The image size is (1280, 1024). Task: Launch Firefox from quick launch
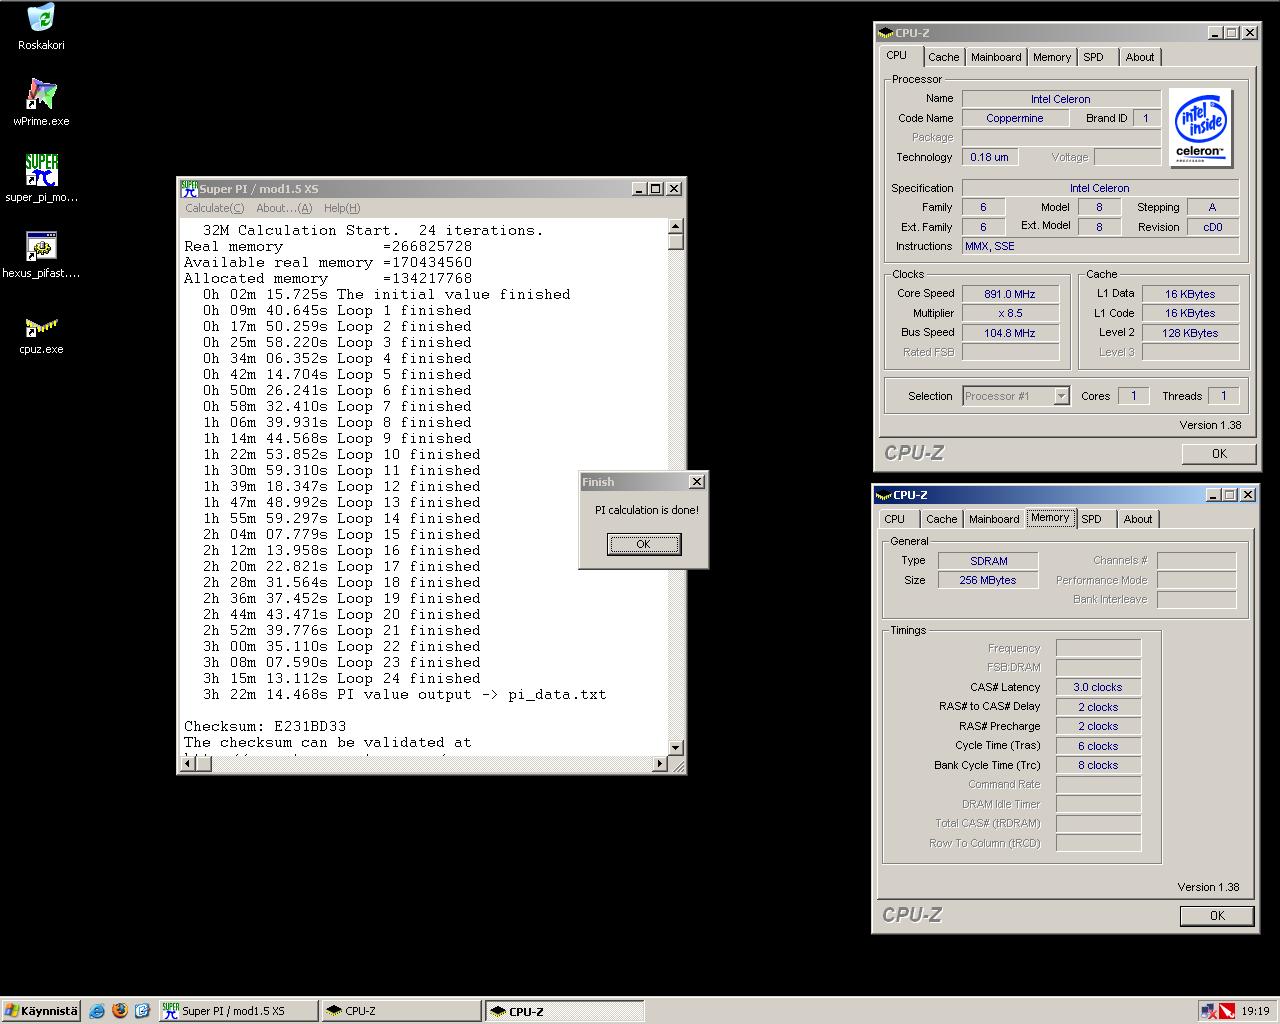coord(120,1011)
